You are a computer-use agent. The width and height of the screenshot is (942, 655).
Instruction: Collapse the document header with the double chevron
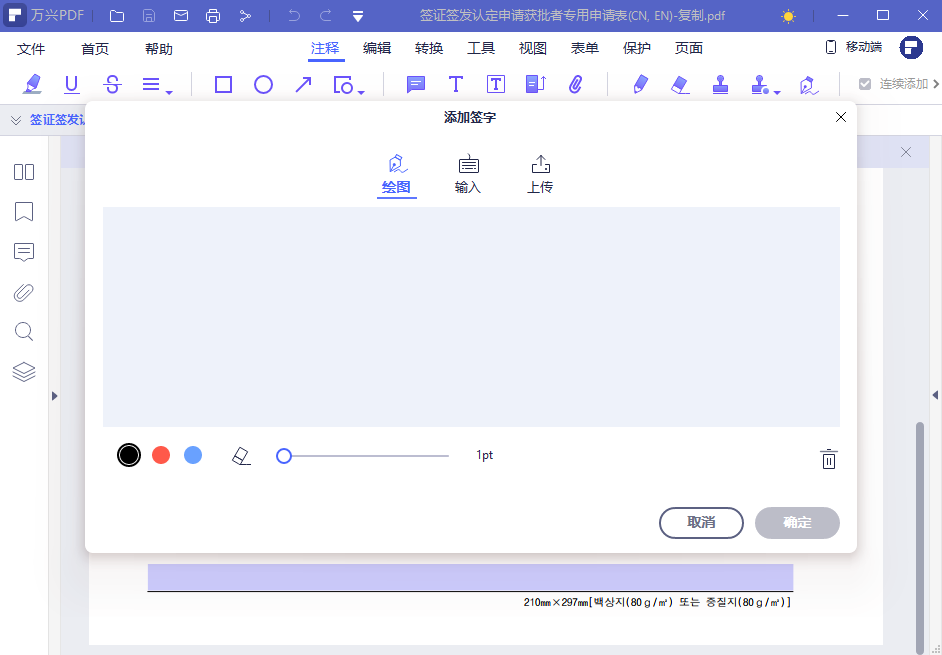[x=14, y=119]
